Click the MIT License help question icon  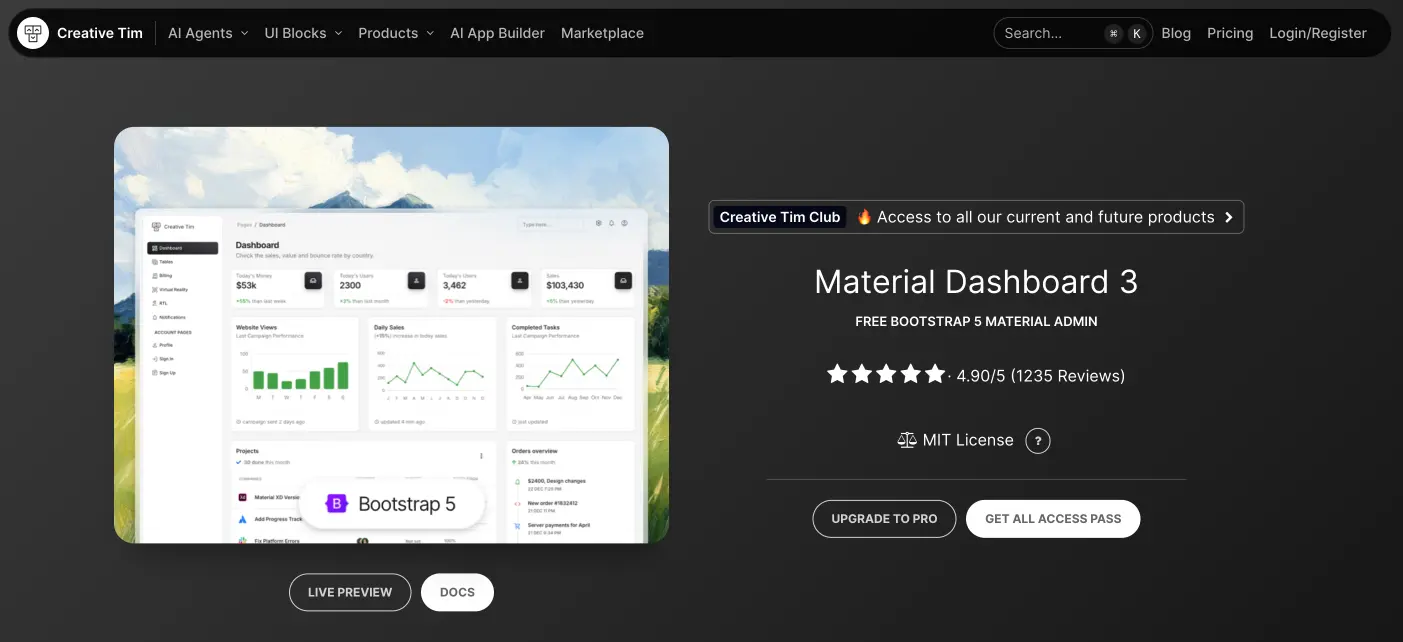point(1038,440)
